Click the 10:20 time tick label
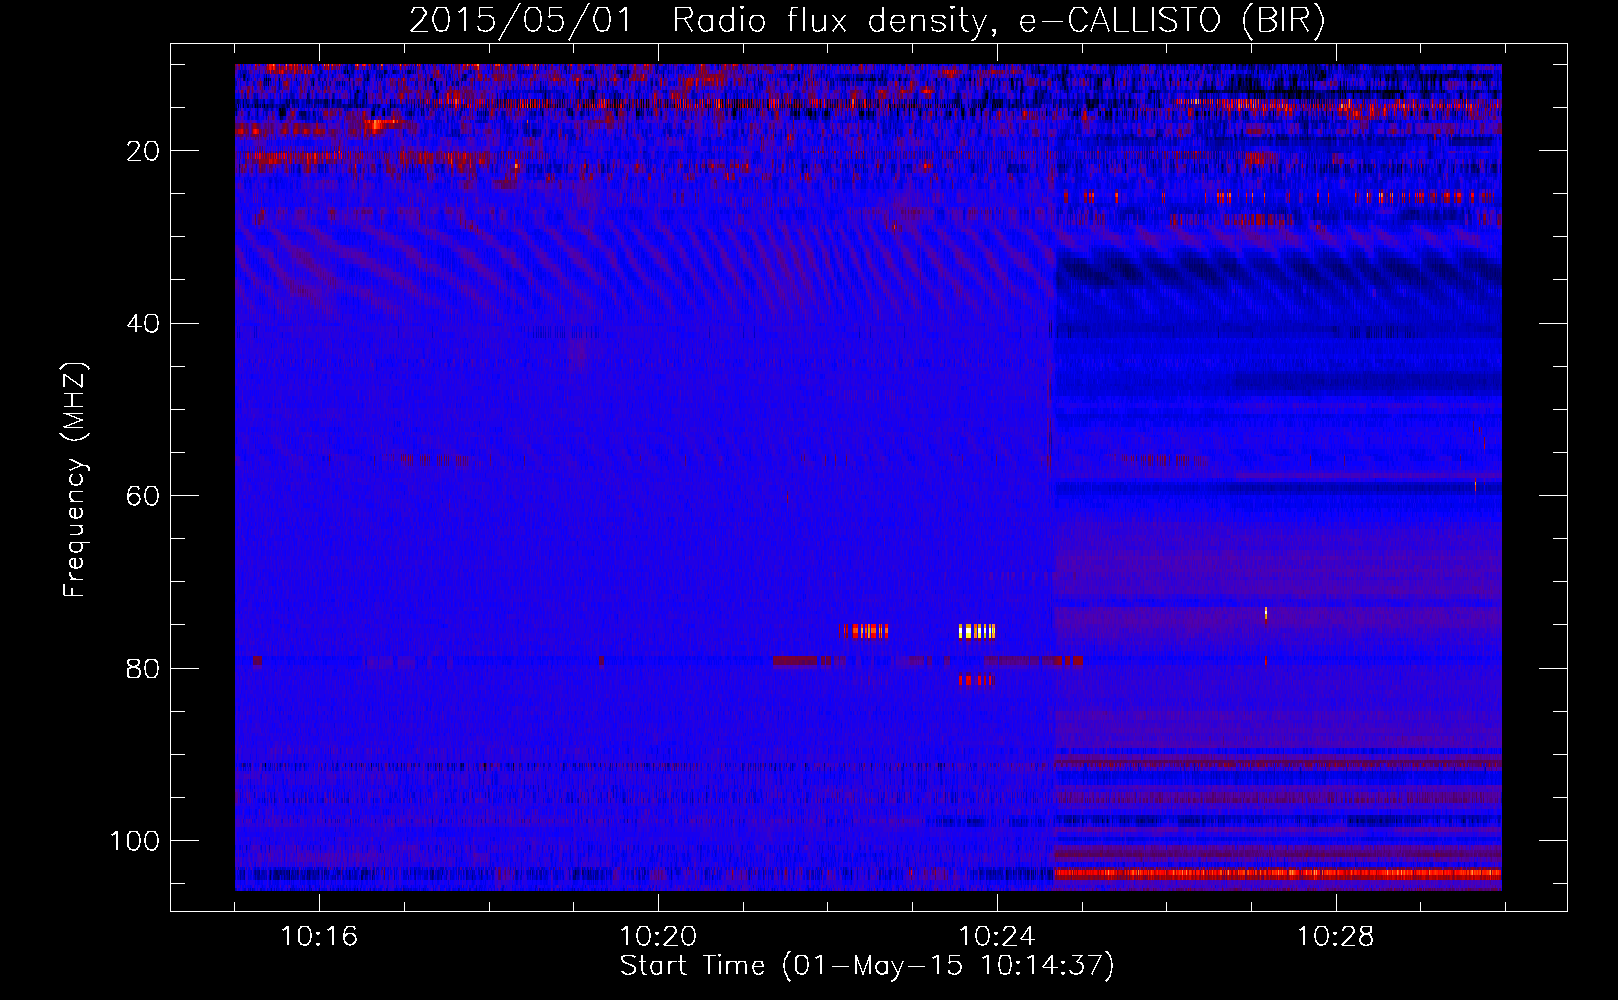1618x1000 pixels. pos(658,937)
